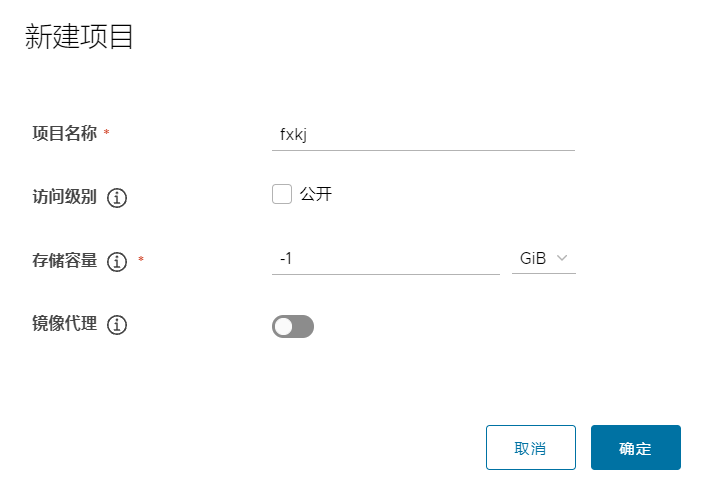
Task: Click the red asterisk after 存储容量 info icon
Action: point(141,261)
